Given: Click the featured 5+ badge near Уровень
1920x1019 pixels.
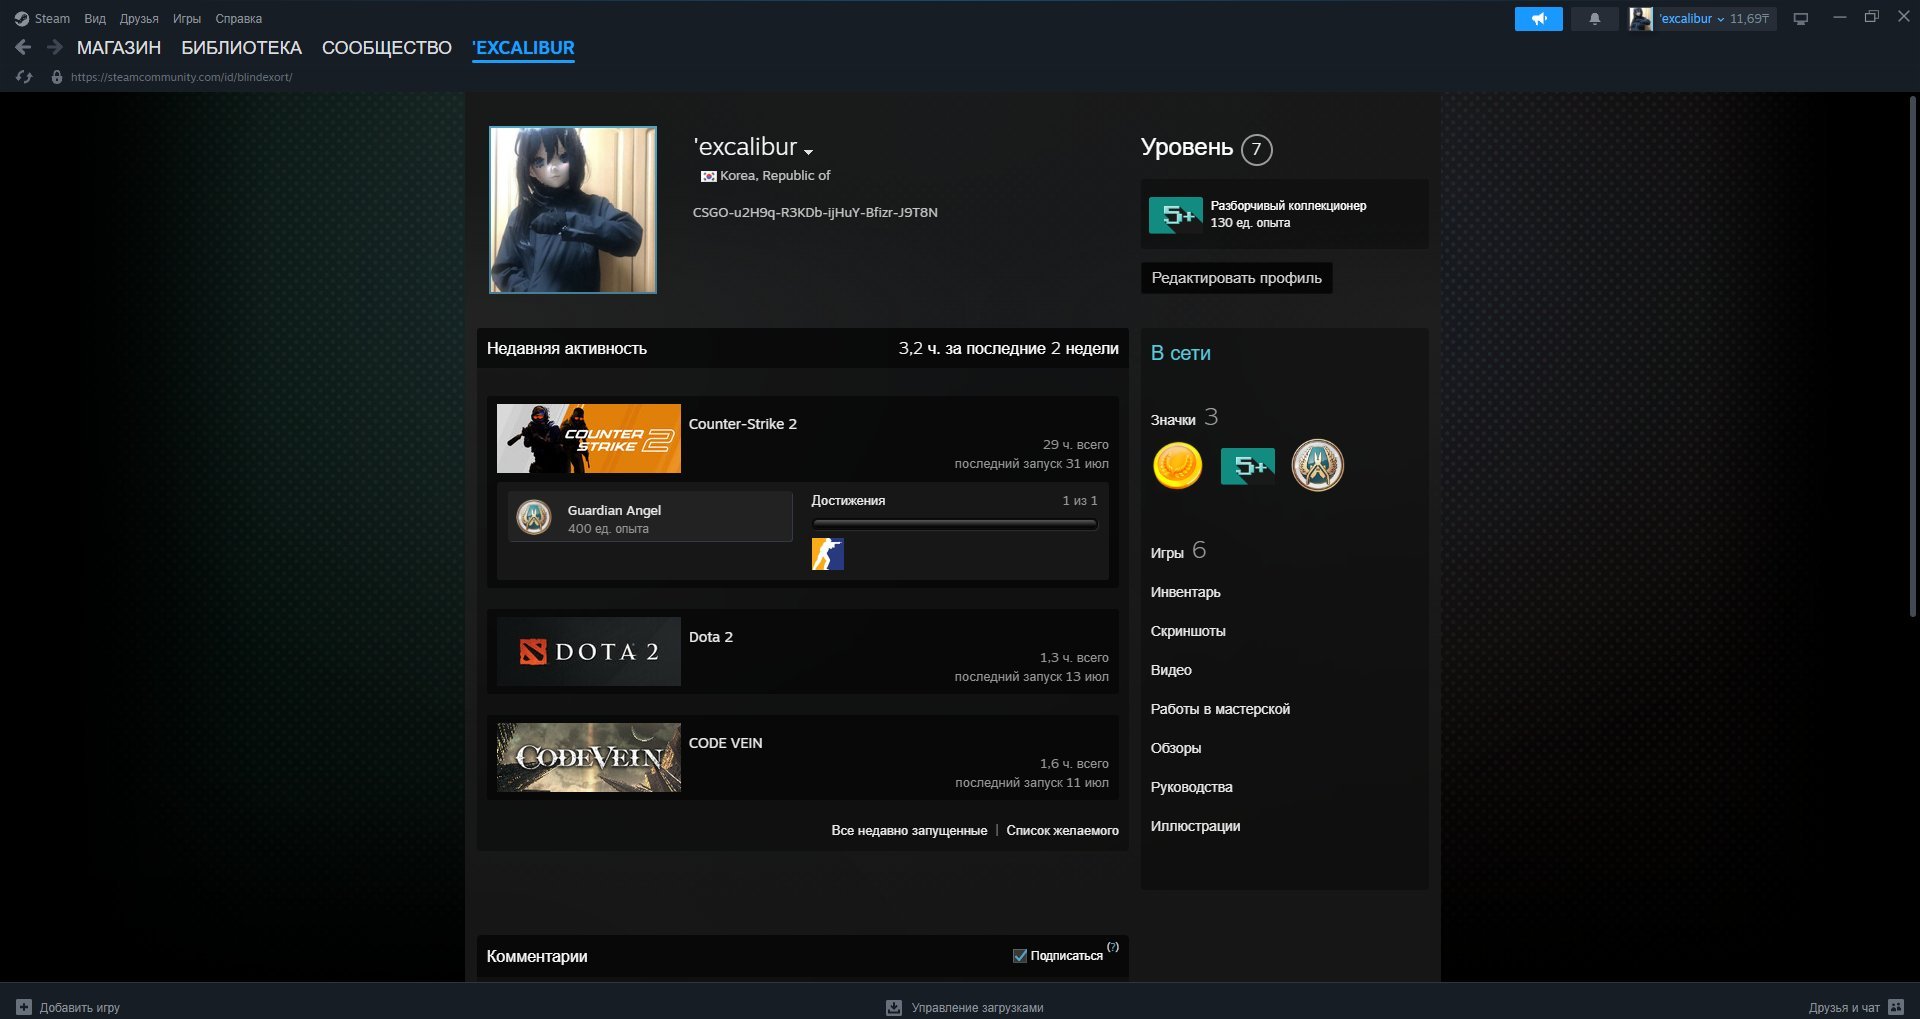Looking at the screenshot, I should click(x=1176, y=215).
